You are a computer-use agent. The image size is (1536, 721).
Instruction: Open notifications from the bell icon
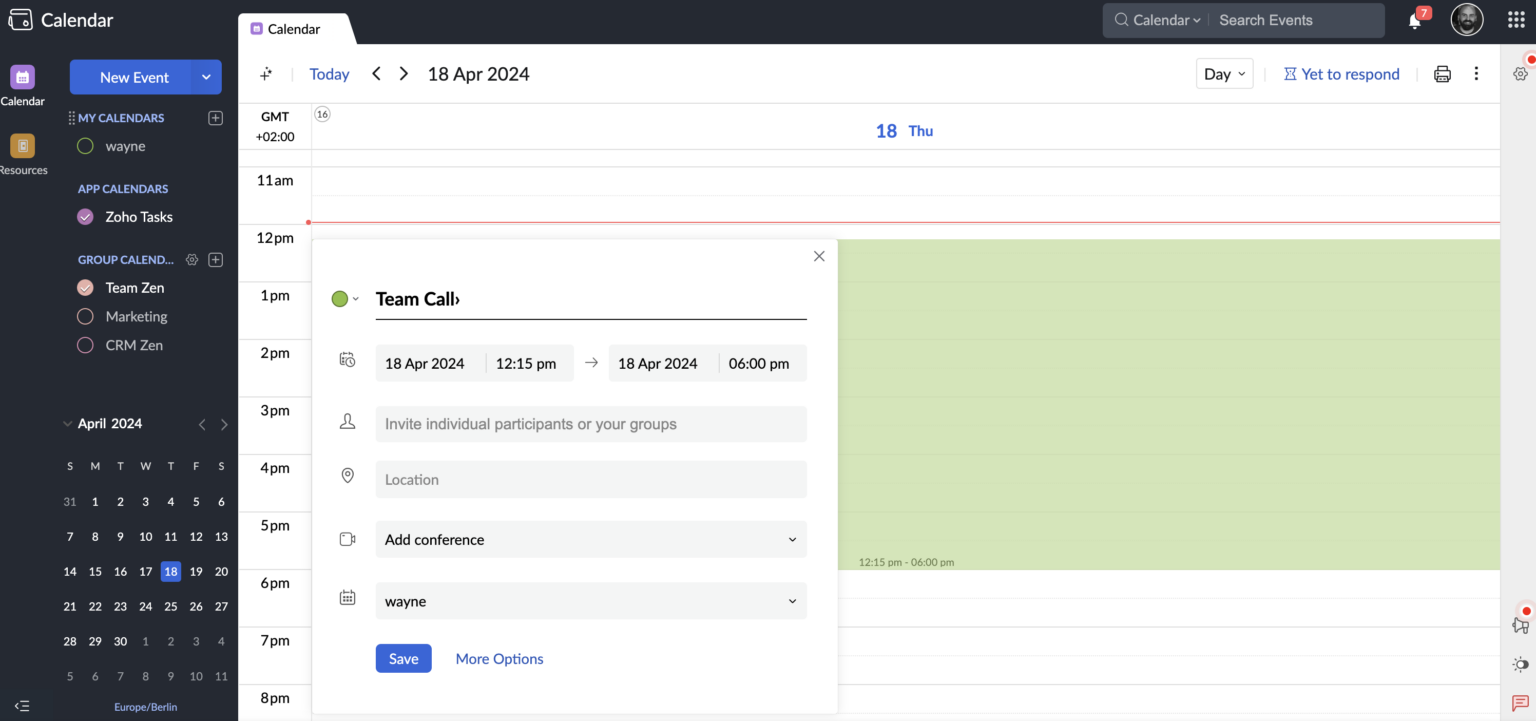click(1415, 20)
